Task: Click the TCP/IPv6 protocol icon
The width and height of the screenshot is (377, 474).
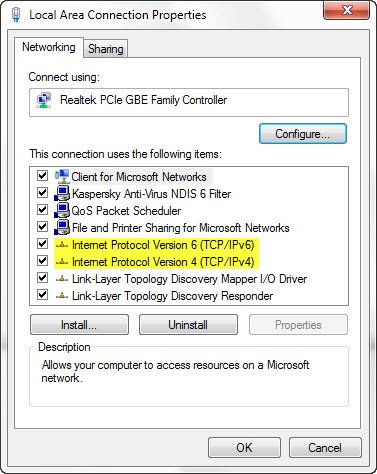Action: (62, 245)
